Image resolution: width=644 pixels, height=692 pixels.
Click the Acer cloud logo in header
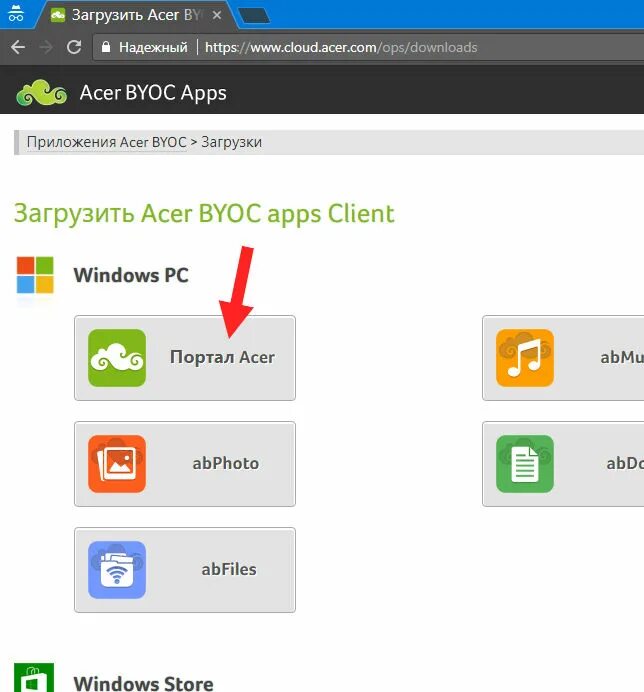click(x=41, y=93)
